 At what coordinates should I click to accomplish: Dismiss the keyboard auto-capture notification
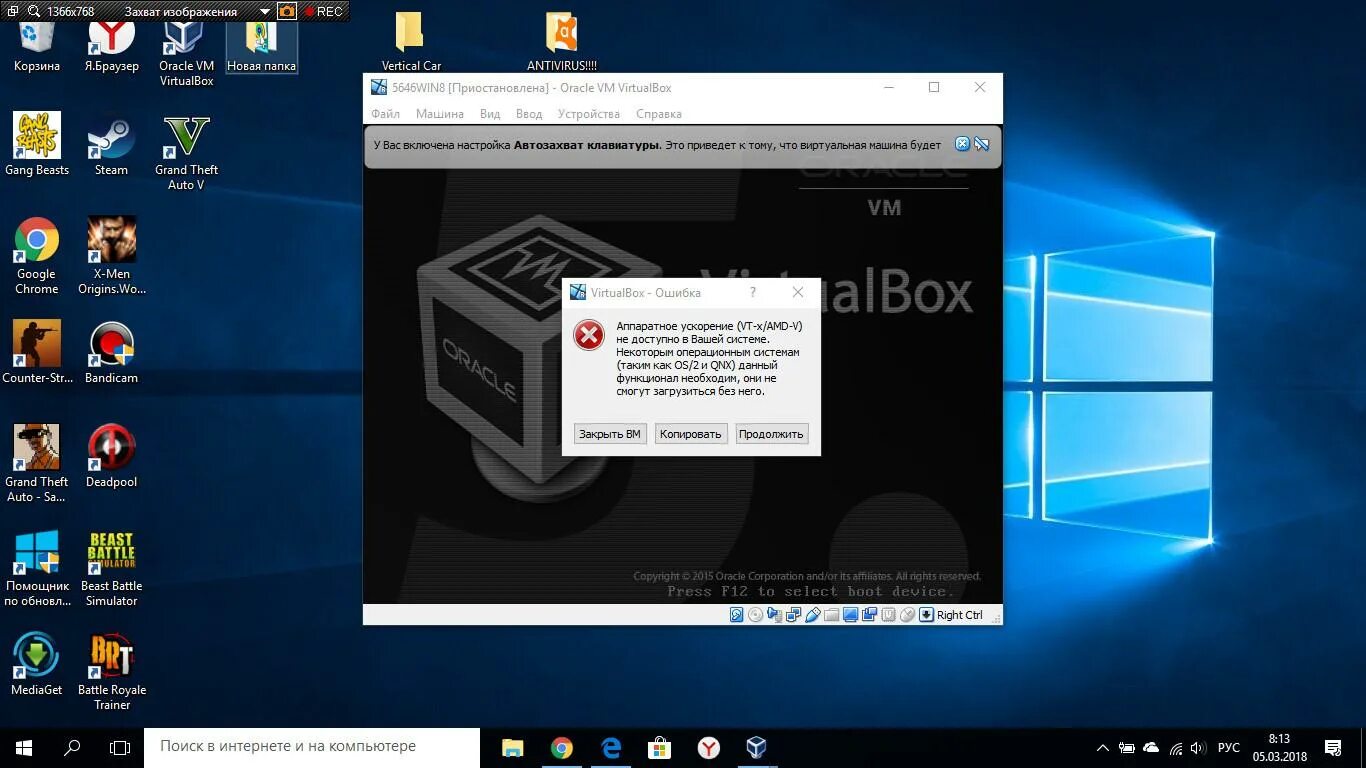click(962, 144)
